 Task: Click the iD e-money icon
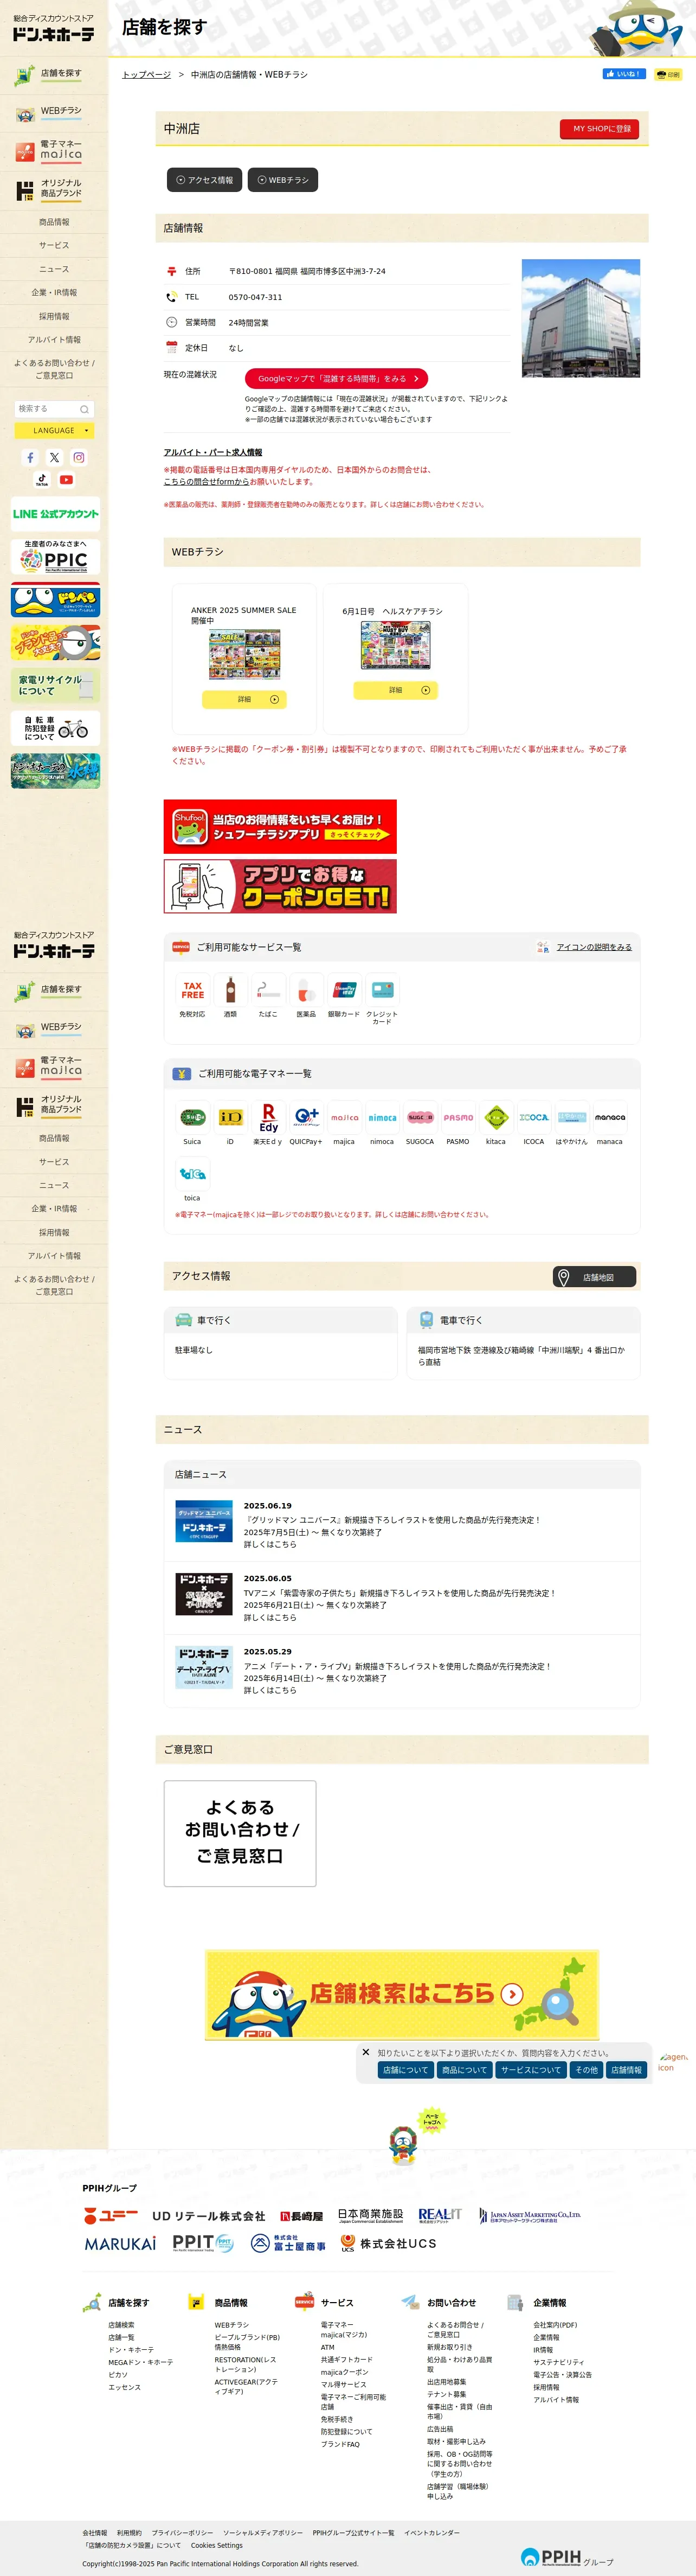pyautogui.click(x=230, y=1117)
